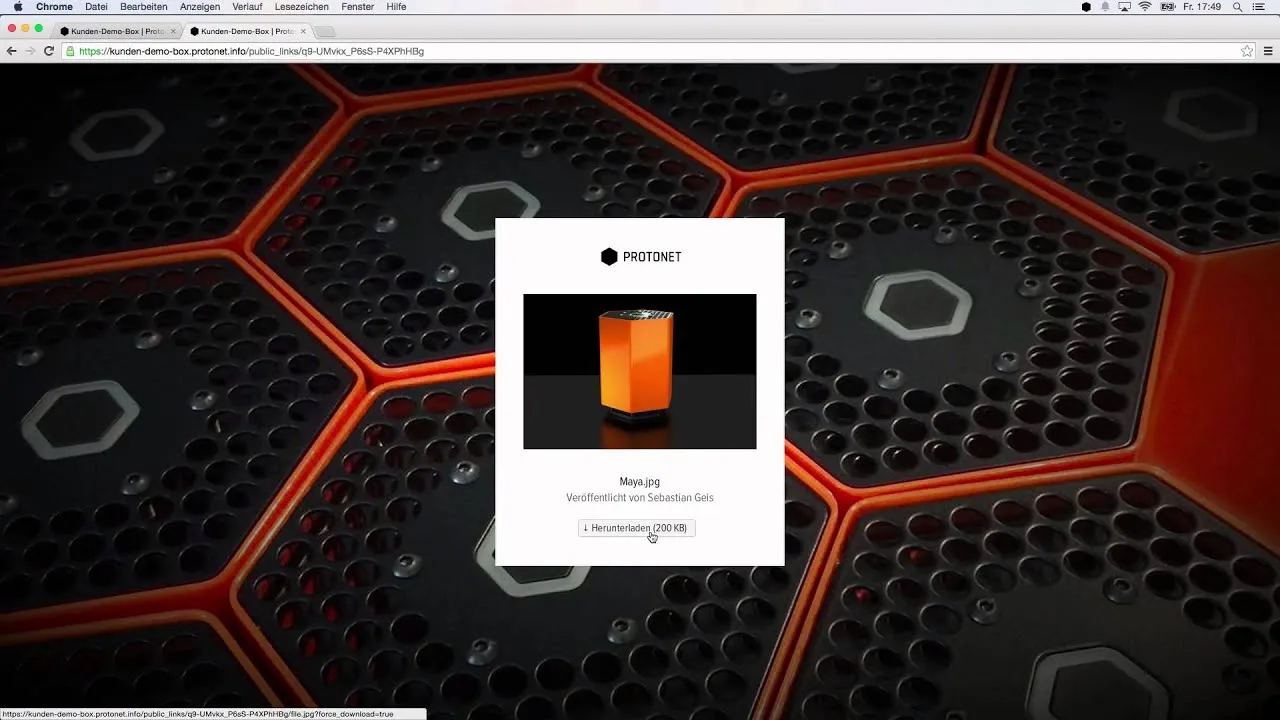The image size is (1280, 720).
Task: Click the Protonet logo in the card
Action: [640, 257]
